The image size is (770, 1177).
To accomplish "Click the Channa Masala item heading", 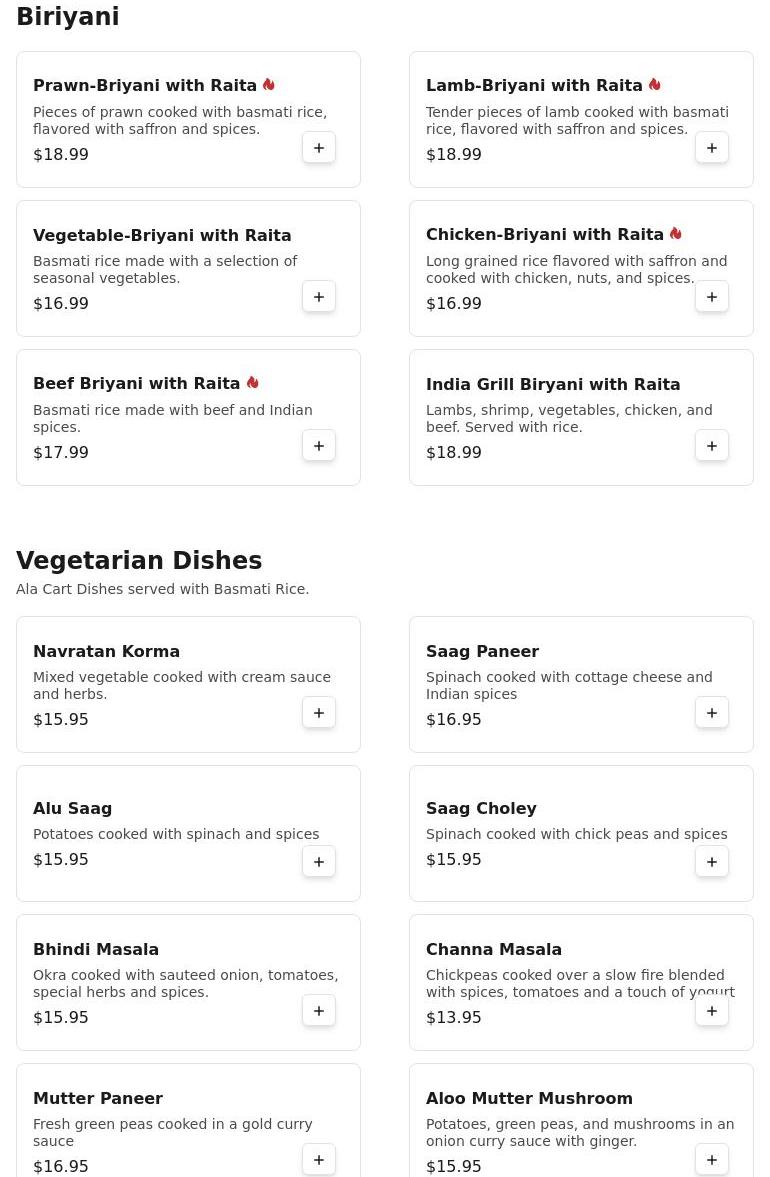I will pyautogui.click(x=494, y=949).
